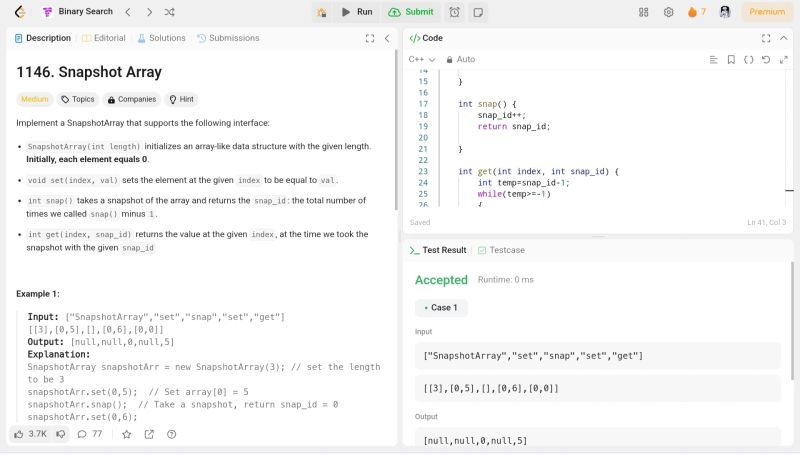Switch to the Test Result tab
This screenshot has width=800, height=455.
[438, 250]
